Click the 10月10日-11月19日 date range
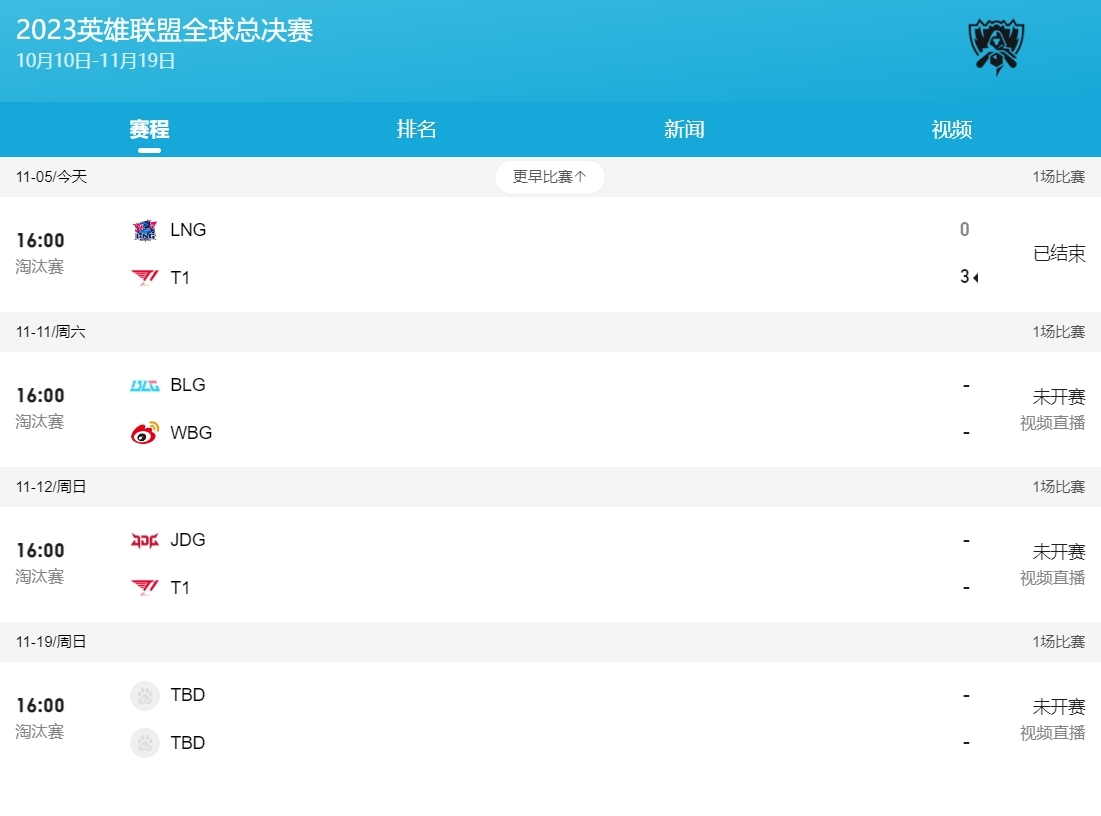Screen dimensions: 1101x816 (95, 61)
